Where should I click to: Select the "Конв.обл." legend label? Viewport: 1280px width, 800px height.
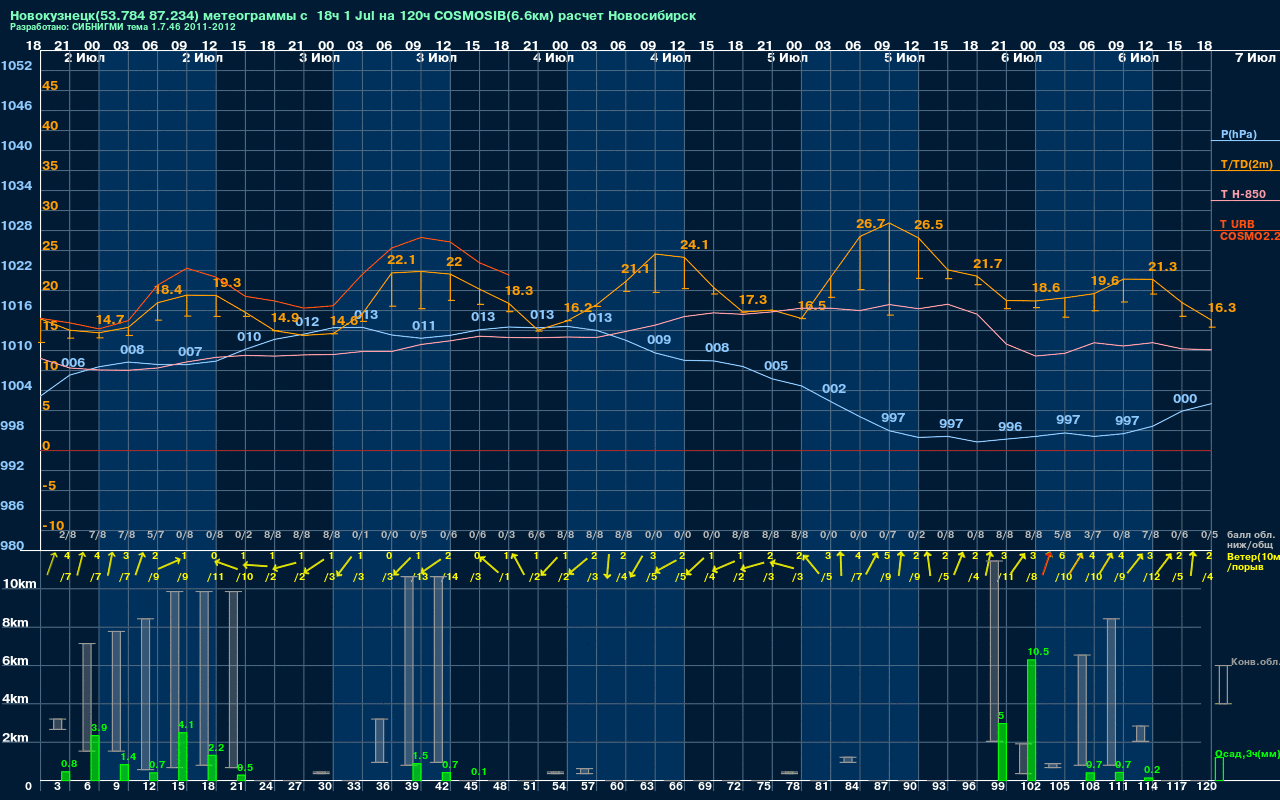(1255, 662)
